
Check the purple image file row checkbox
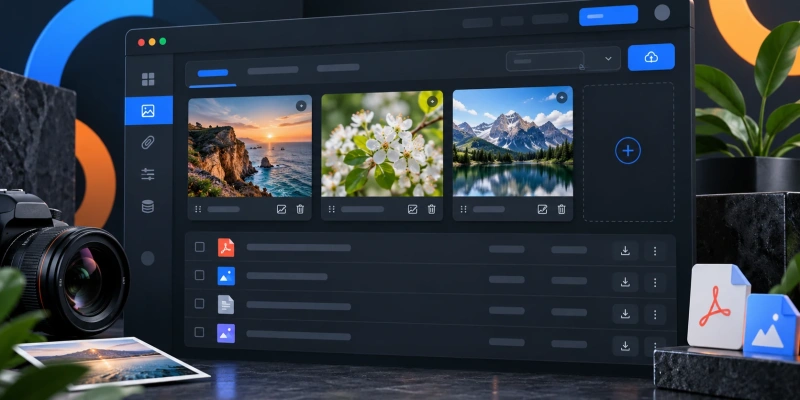click(199, 332)
